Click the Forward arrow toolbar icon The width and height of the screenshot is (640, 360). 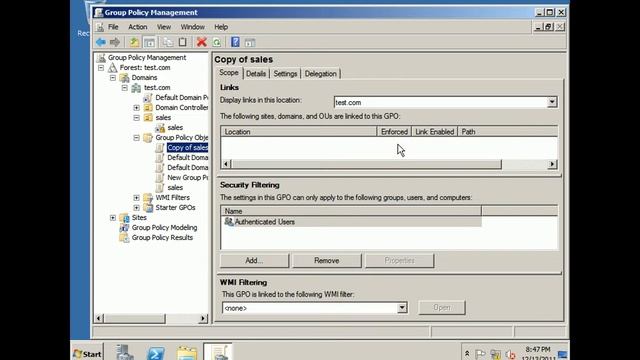coord(115,42)
